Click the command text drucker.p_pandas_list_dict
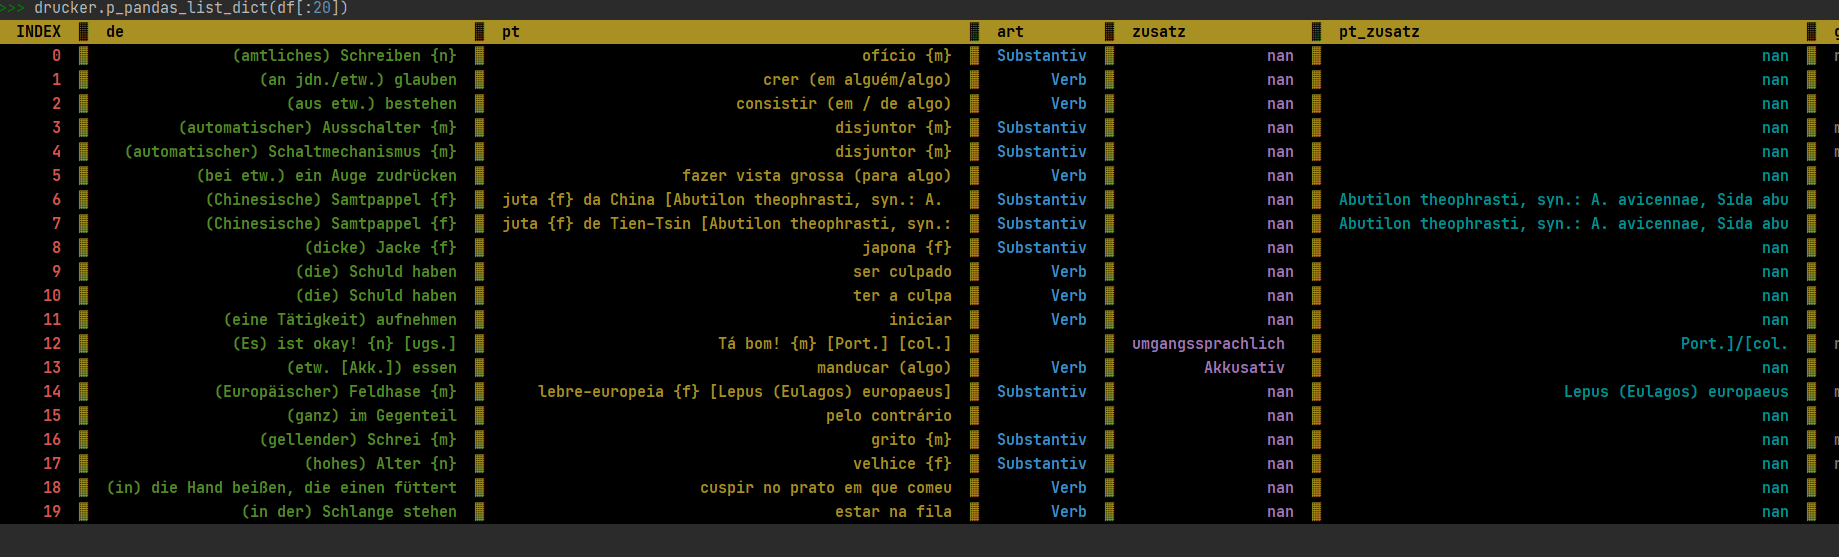The width and height of the screenshot is (1839, 557). click(152, 8)
